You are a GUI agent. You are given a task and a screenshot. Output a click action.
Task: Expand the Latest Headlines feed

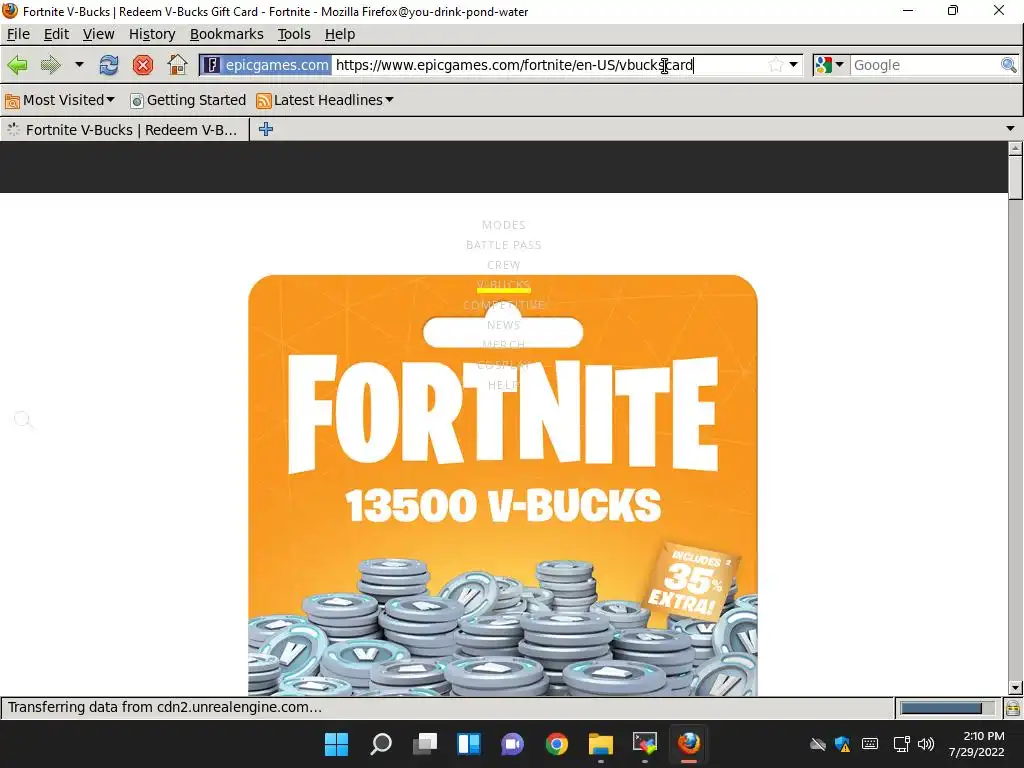pyautogui.click(x=325, y=100)
